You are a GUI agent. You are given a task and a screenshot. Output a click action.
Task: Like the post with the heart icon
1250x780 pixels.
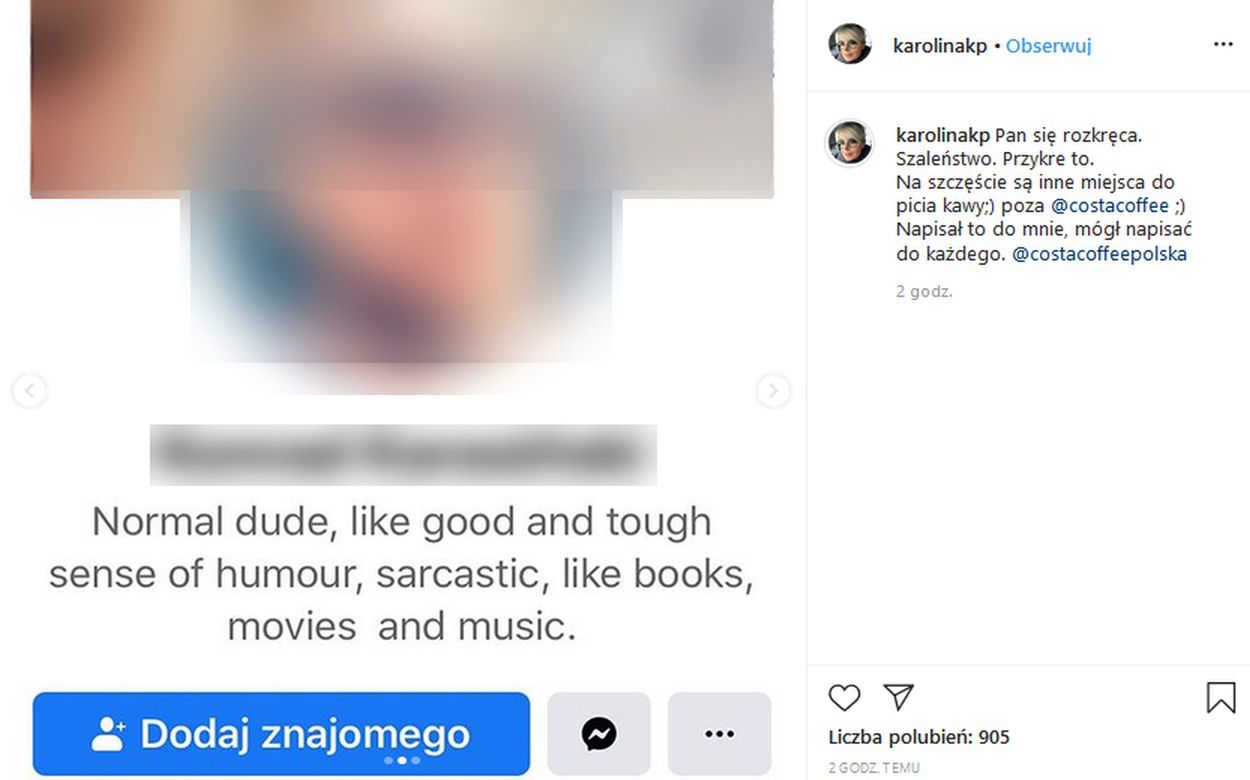coord(844,697)
